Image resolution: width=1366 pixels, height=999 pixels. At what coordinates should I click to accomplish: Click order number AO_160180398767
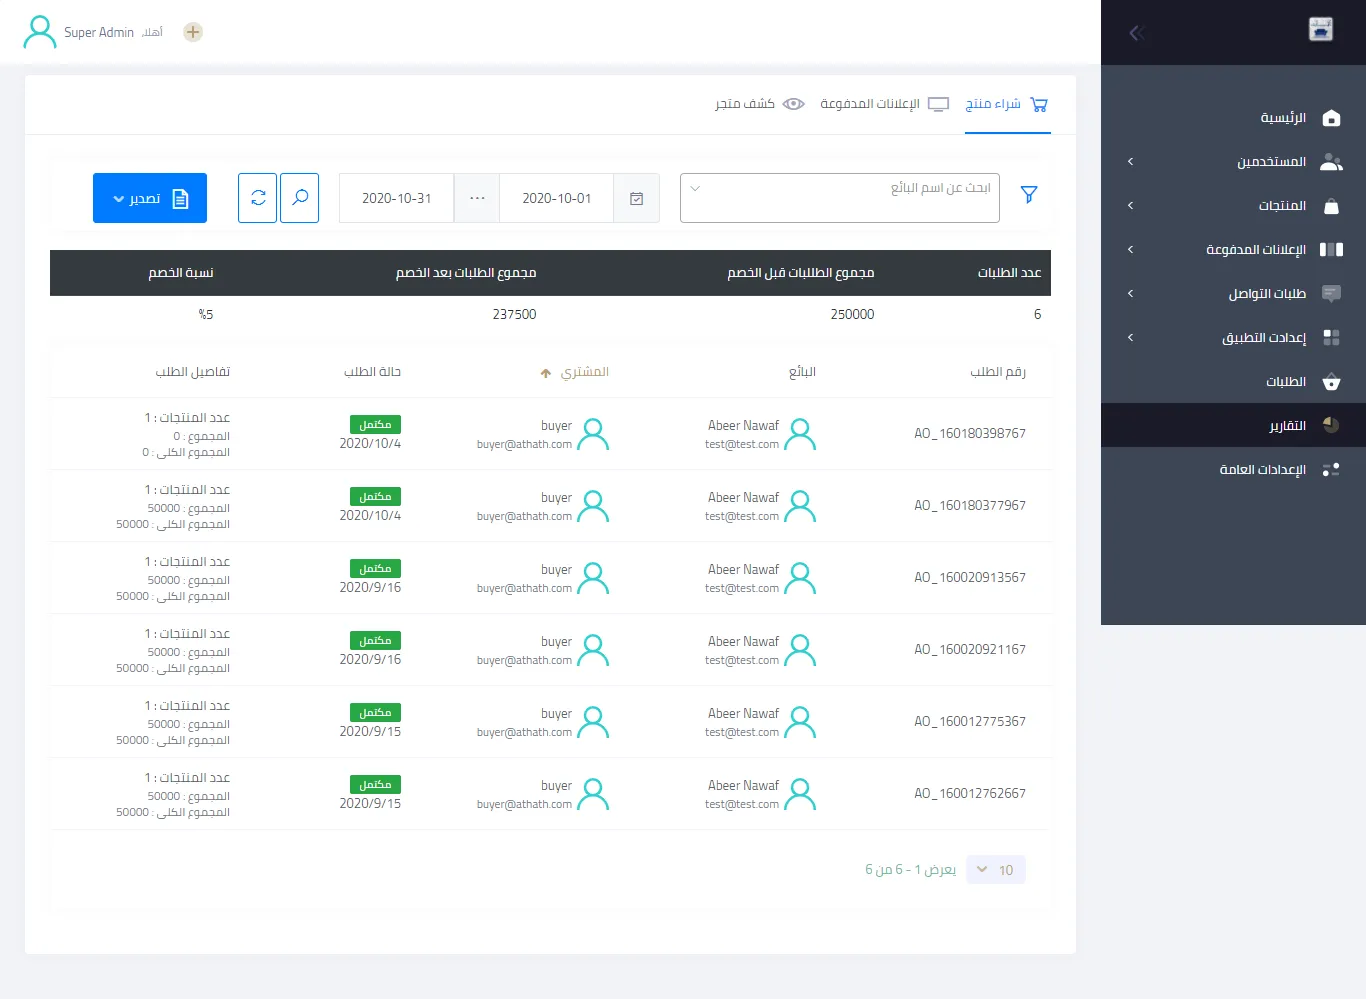[x=969, y=434]
